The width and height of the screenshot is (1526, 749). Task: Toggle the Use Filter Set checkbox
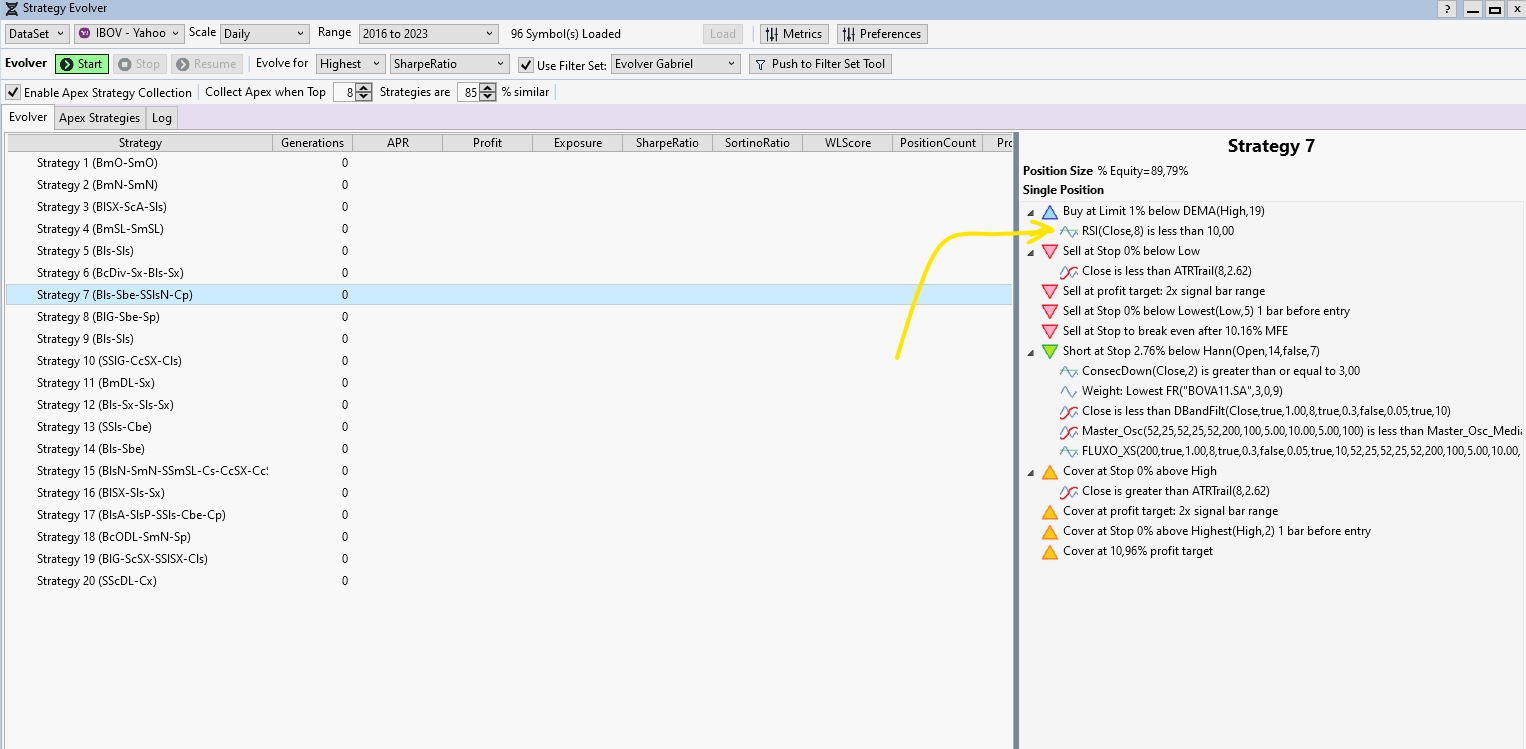tap(526, 65)
